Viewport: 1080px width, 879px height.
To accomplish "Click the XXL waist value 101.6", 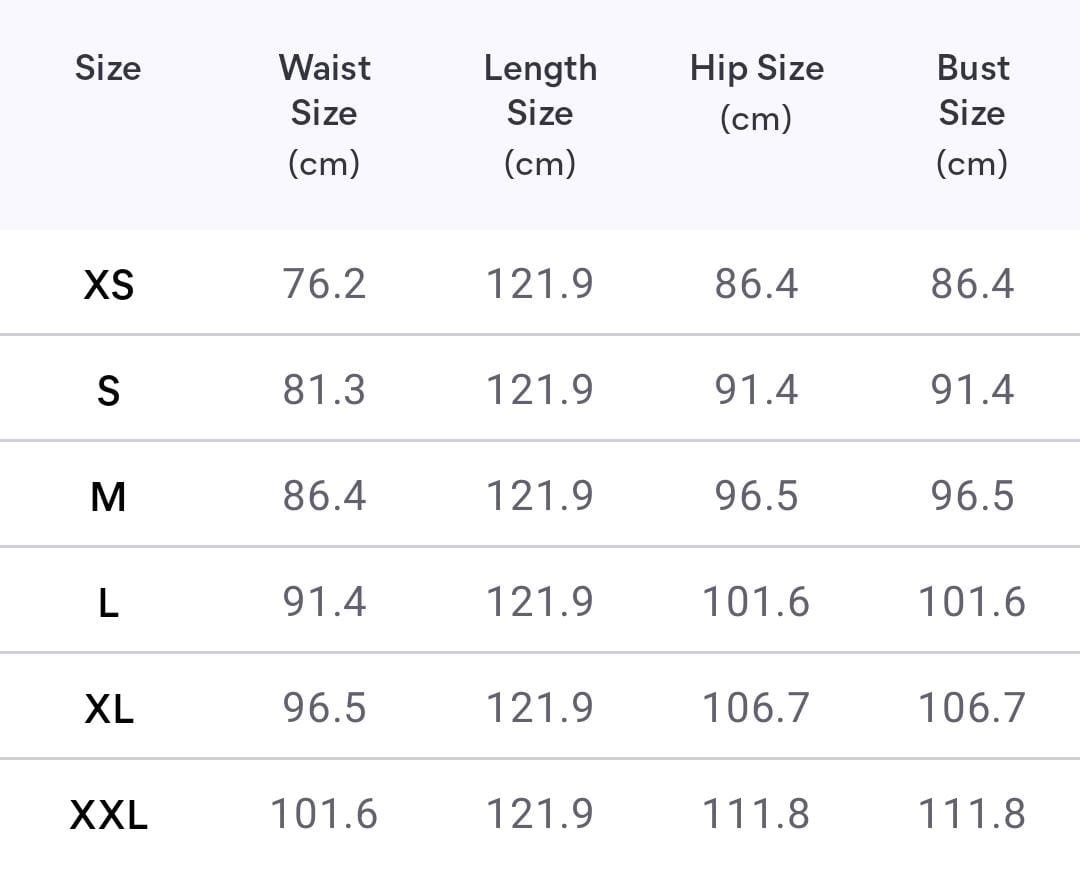I will tap(324, 814).
